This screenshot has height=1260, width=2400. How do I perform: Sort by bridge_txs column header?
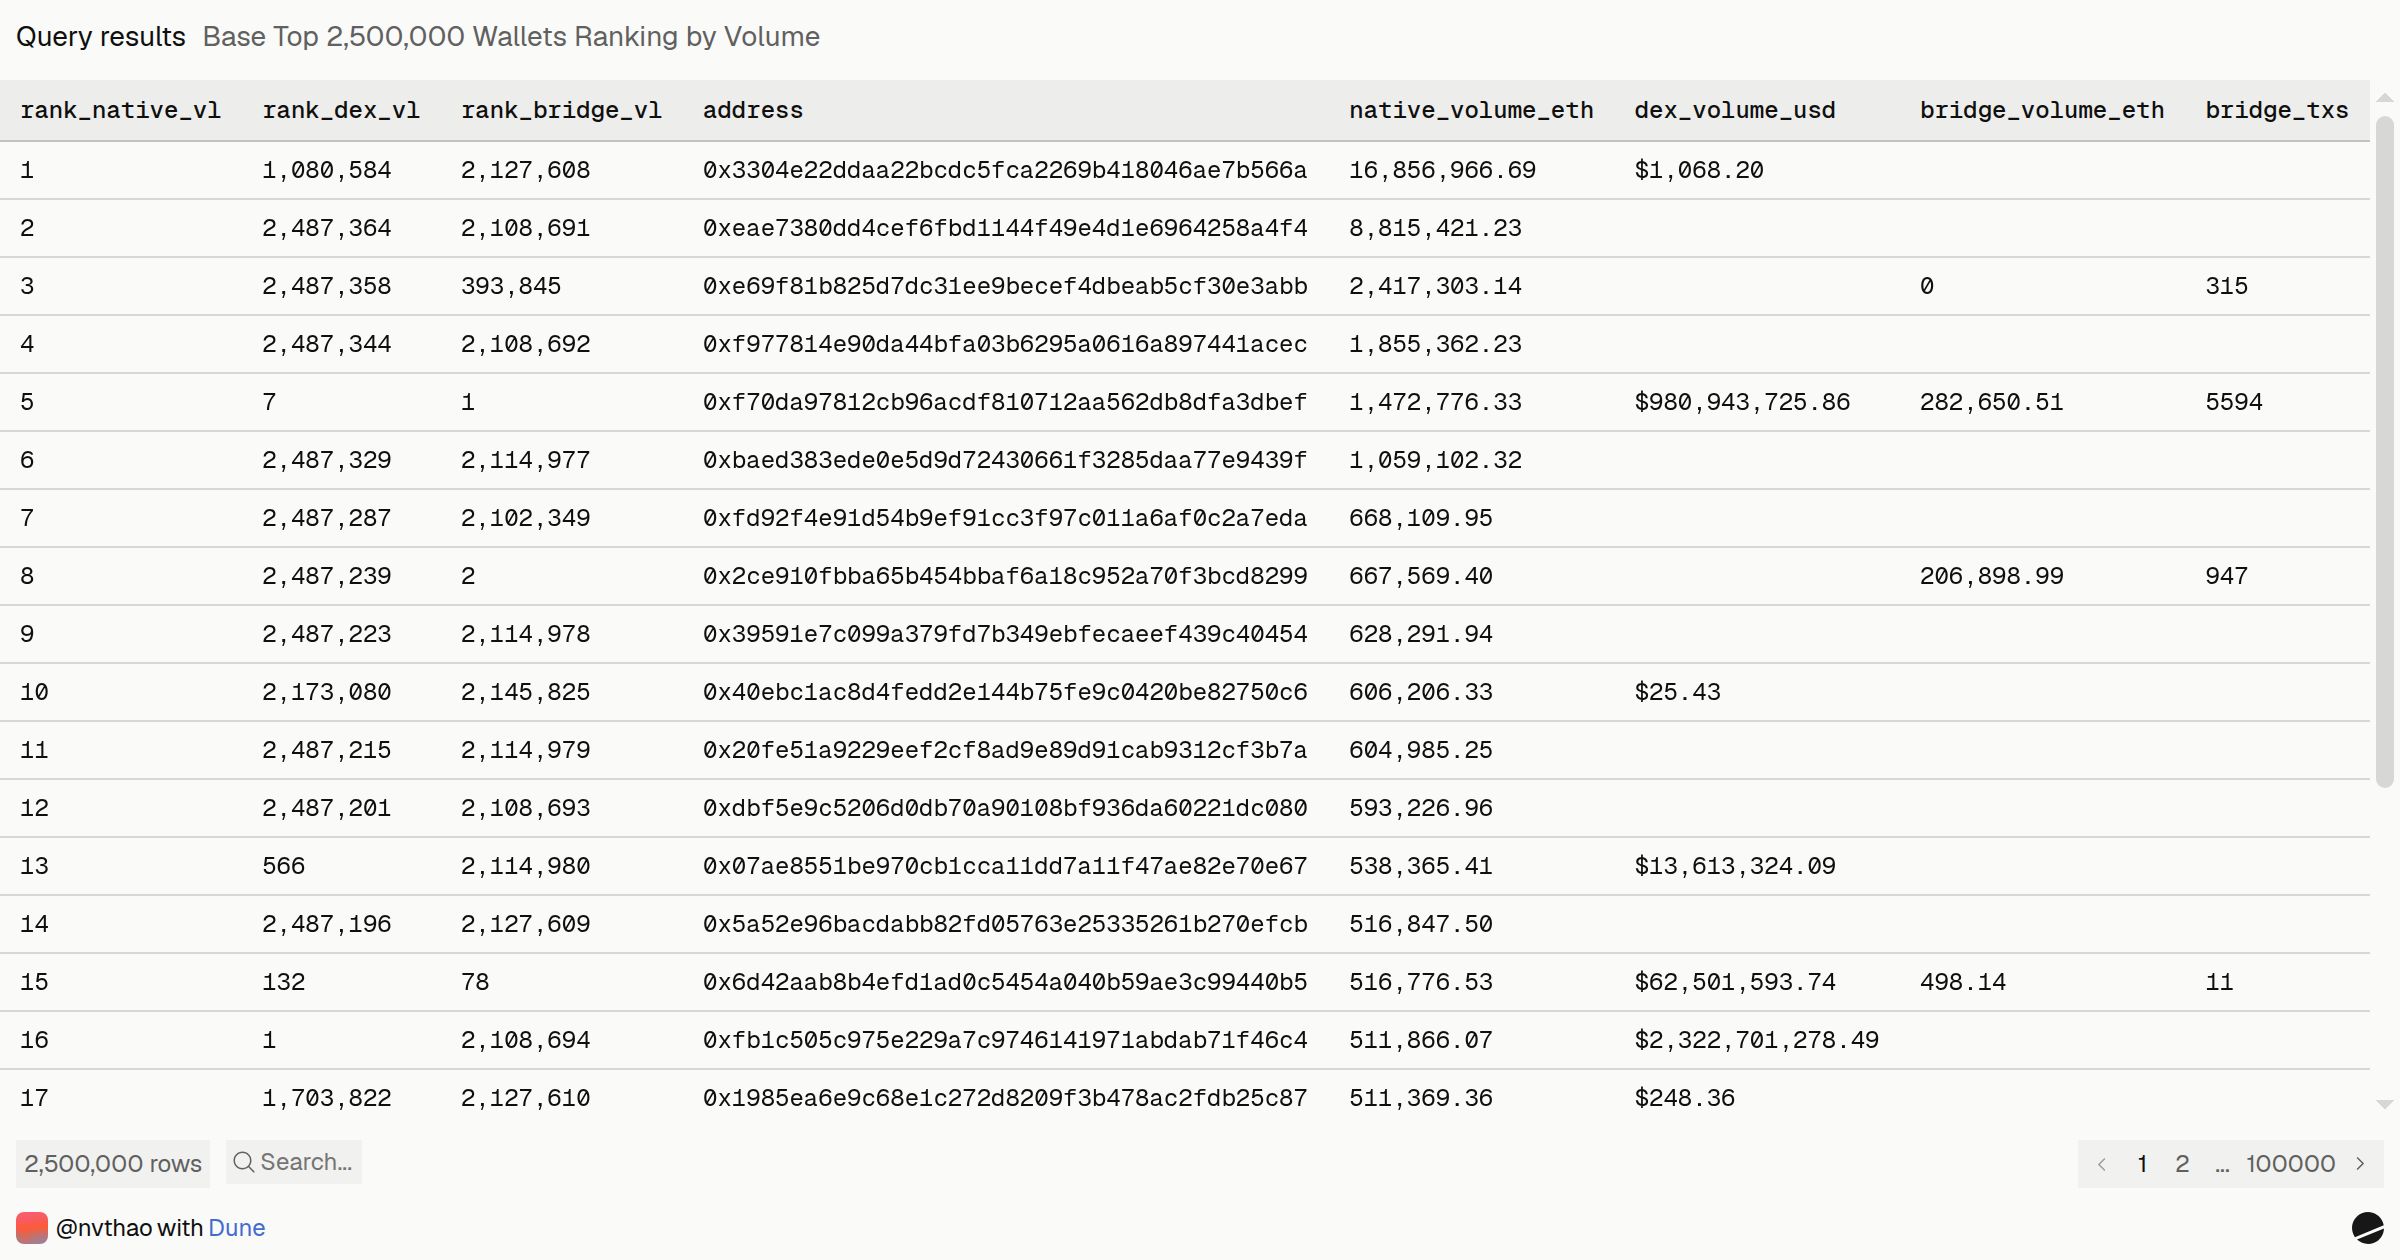point(2277,110)
